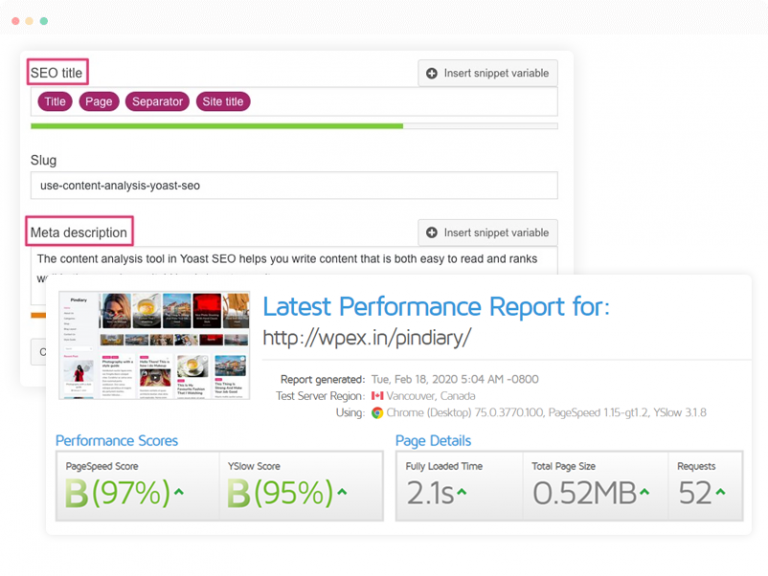
Task: Click the Vancouver, Canada server region text
Action: click(431, 396)
